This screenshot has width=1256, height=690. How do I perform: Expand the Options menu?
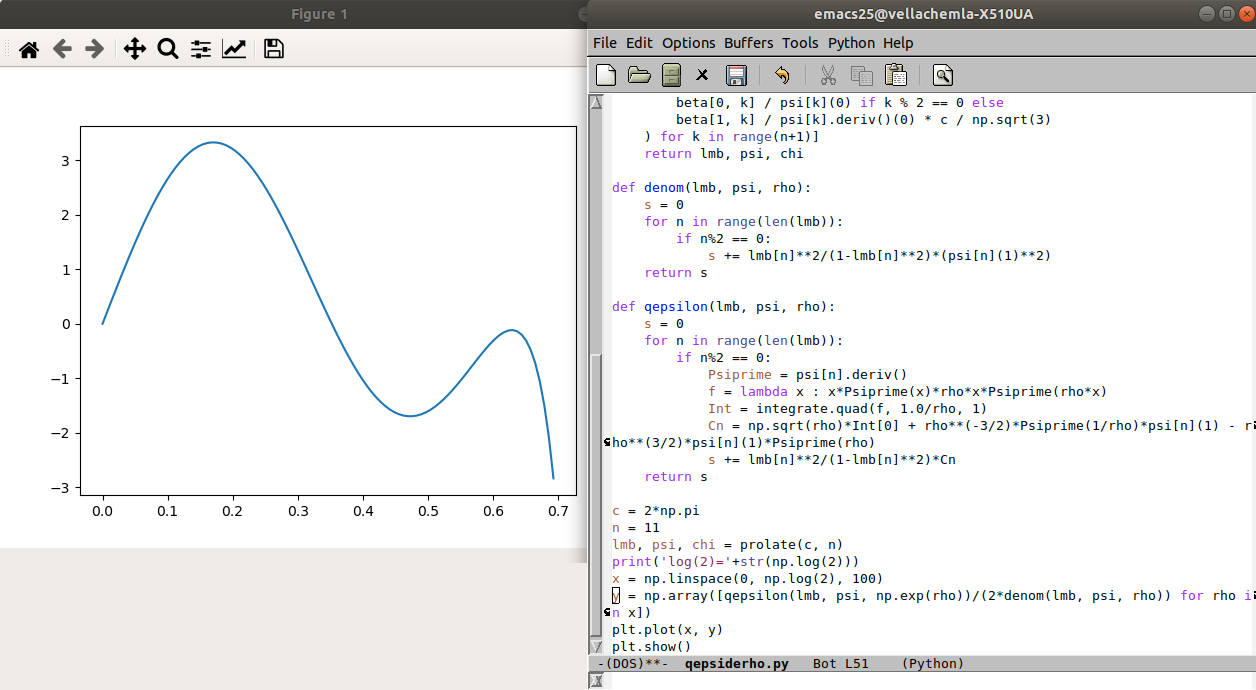coord(689,43)
